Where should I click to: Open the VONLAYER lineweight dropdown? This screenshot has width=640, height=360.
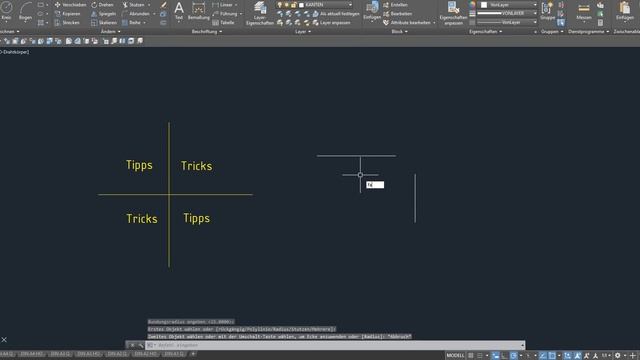tap(535, 13)
